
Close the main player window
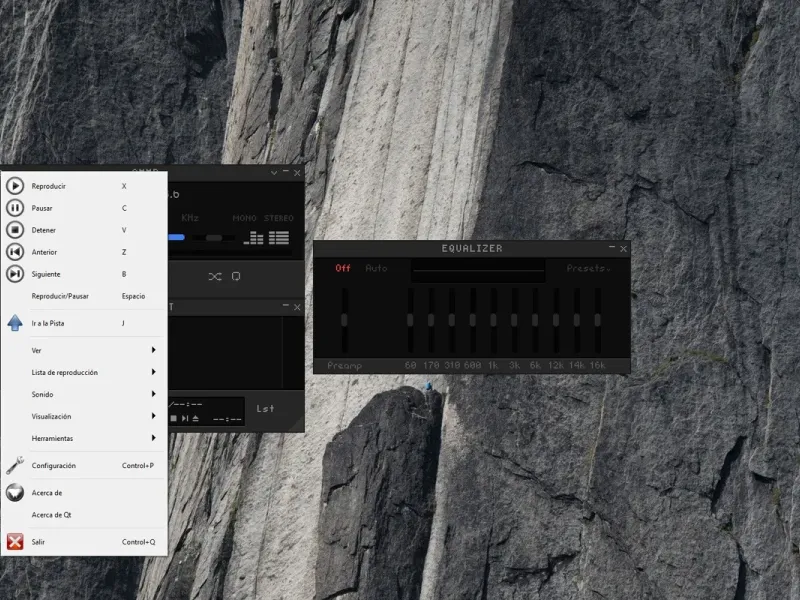[x=297, y=173]
